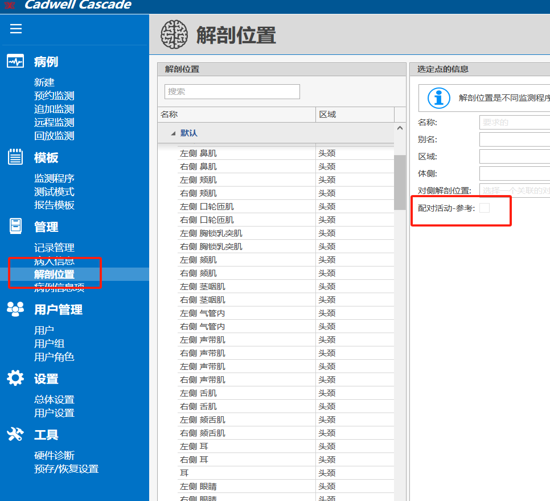Screen dimensions: 550x501
Task: Click the list scroll-up arrow
Action: point(400,128)
